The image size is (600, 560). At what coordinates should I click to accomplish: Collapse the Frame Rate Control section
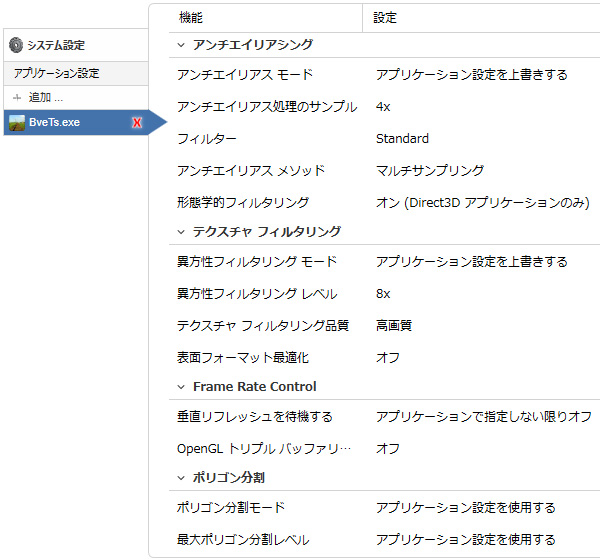coord(181,387)
